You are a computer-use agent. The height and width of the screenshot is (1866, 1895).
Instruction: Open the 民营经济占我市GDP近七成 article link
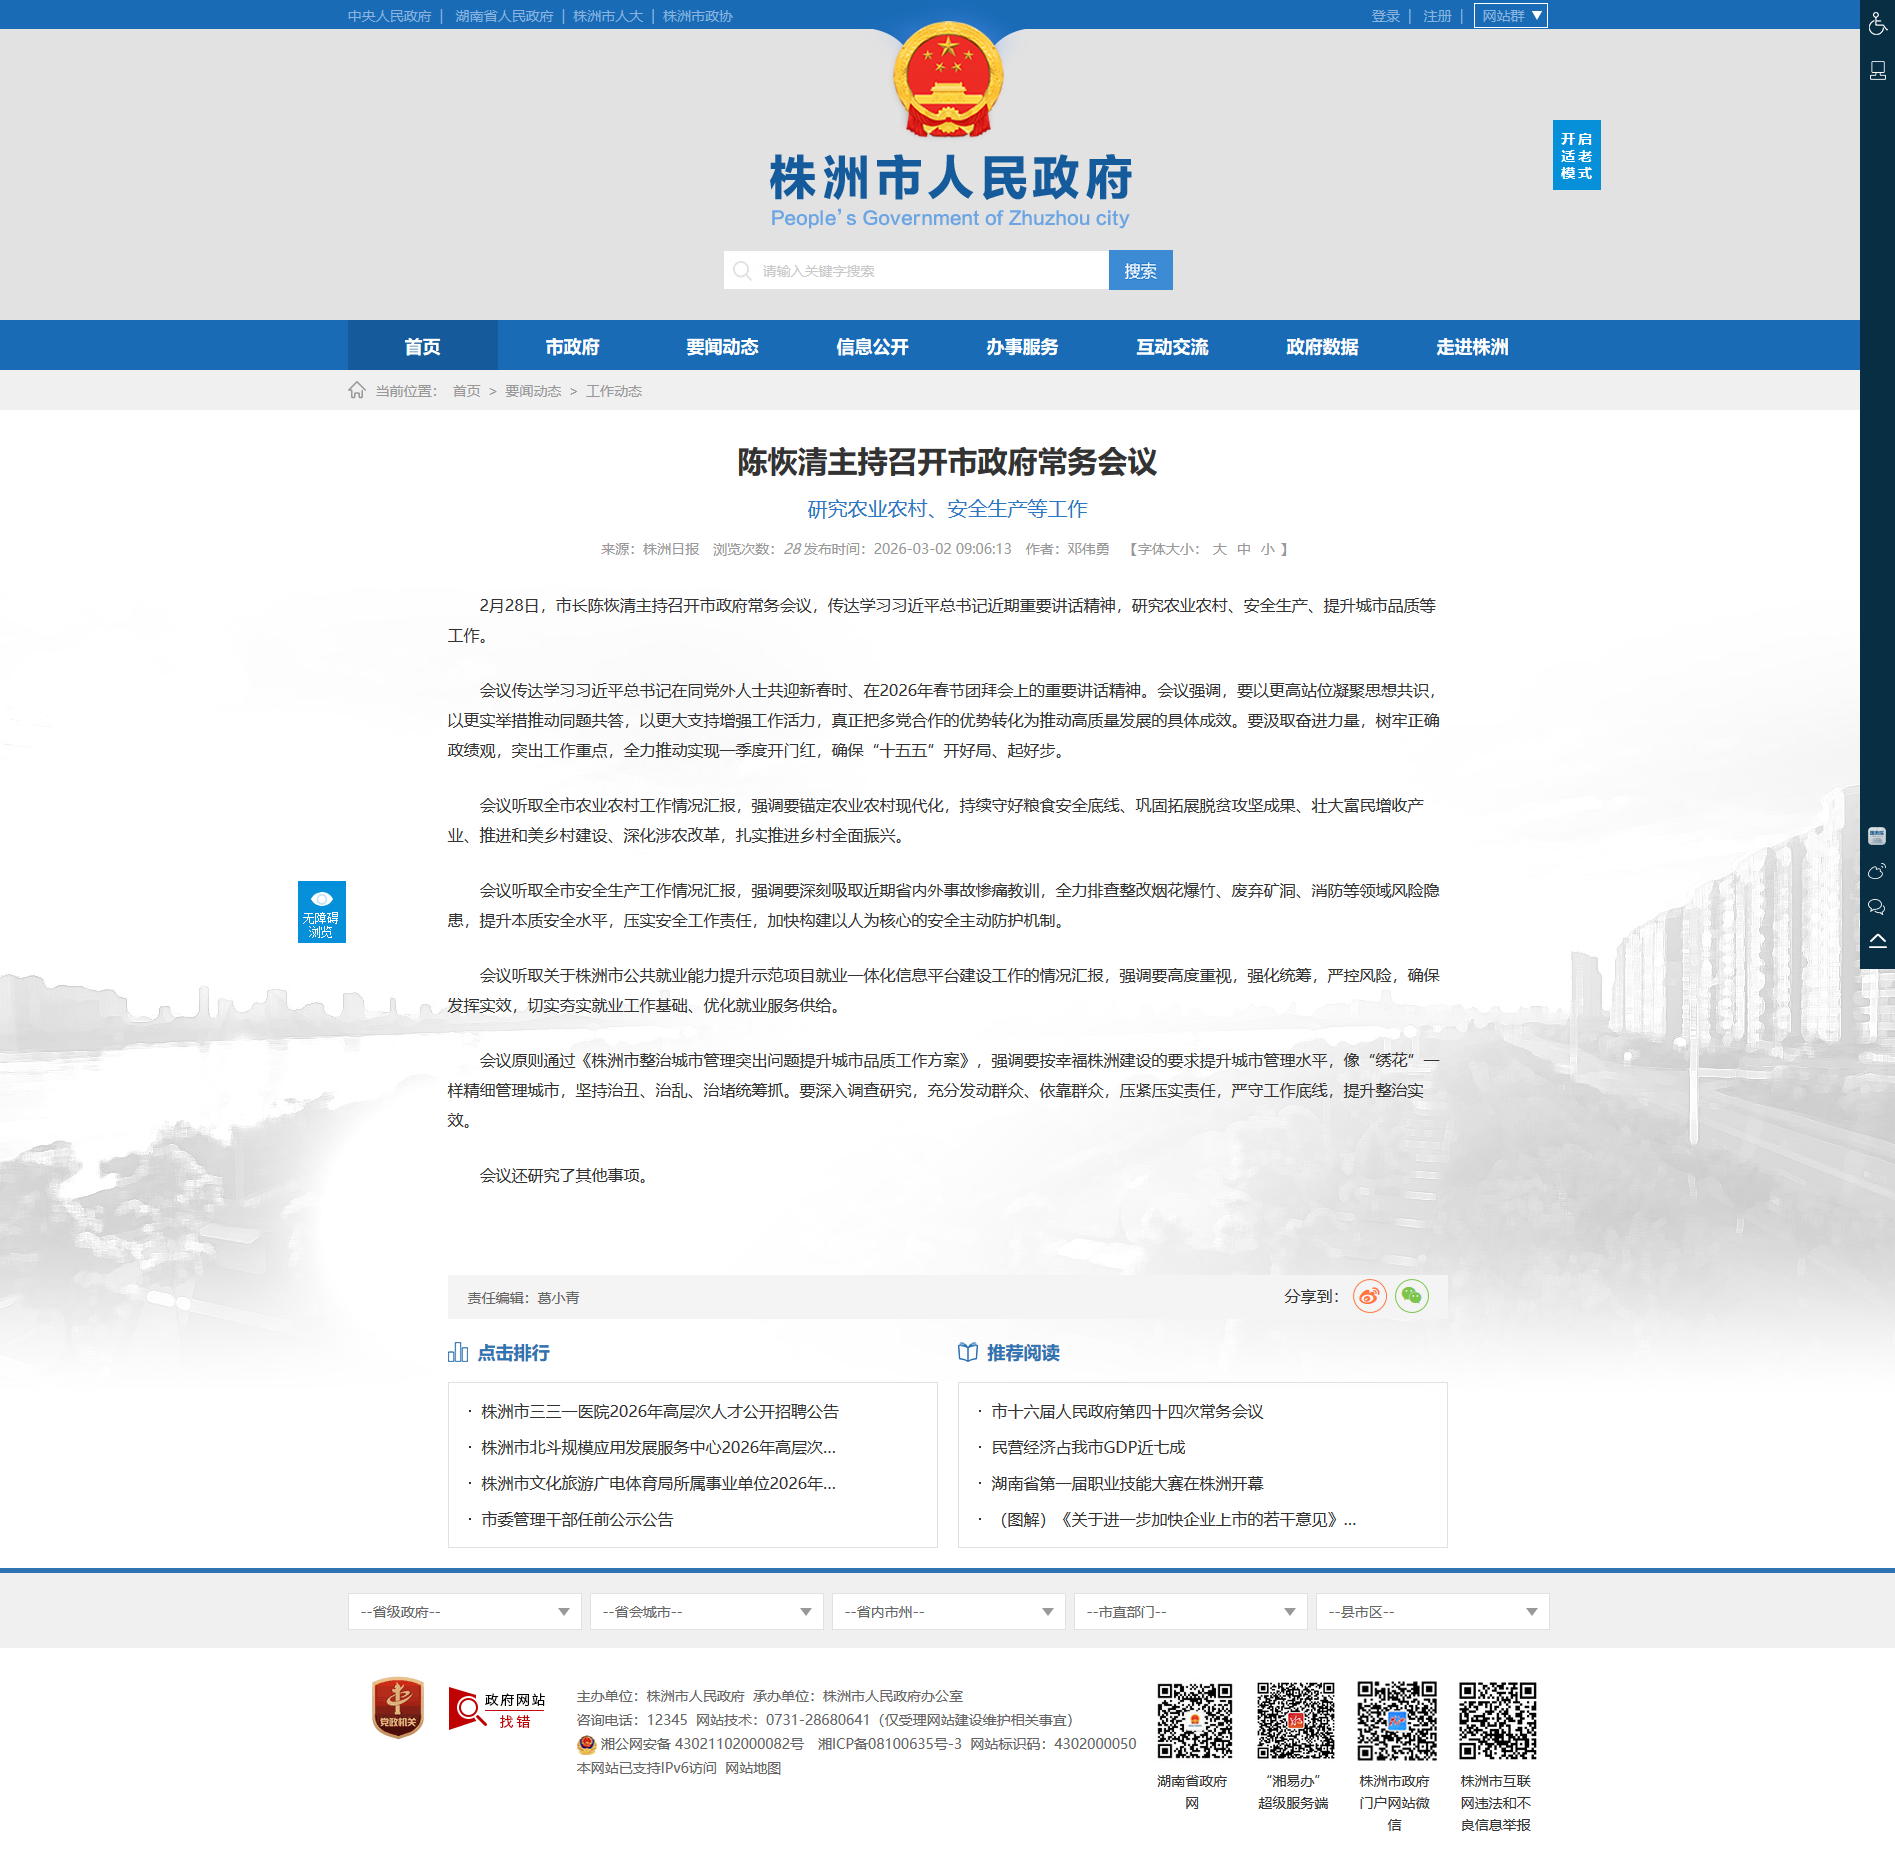pos(1088,1447)
